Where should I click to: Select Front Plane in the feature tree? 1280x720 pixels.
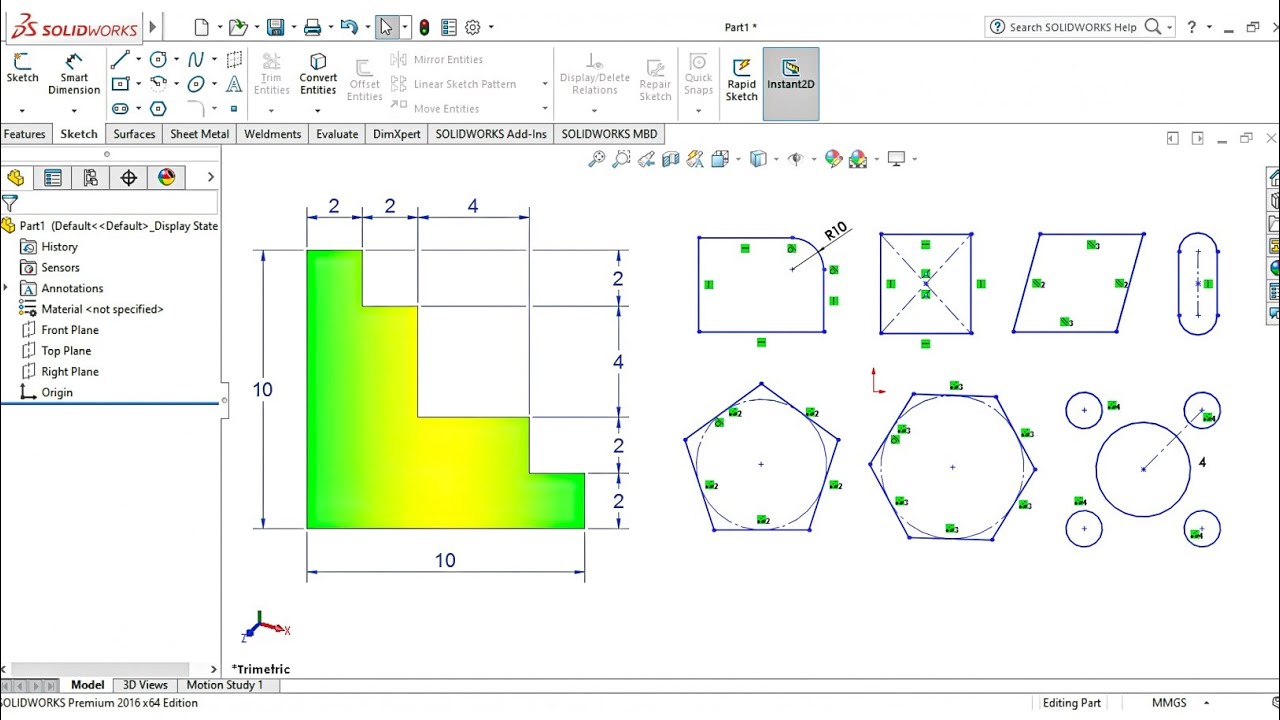click(x=70, y=330)
